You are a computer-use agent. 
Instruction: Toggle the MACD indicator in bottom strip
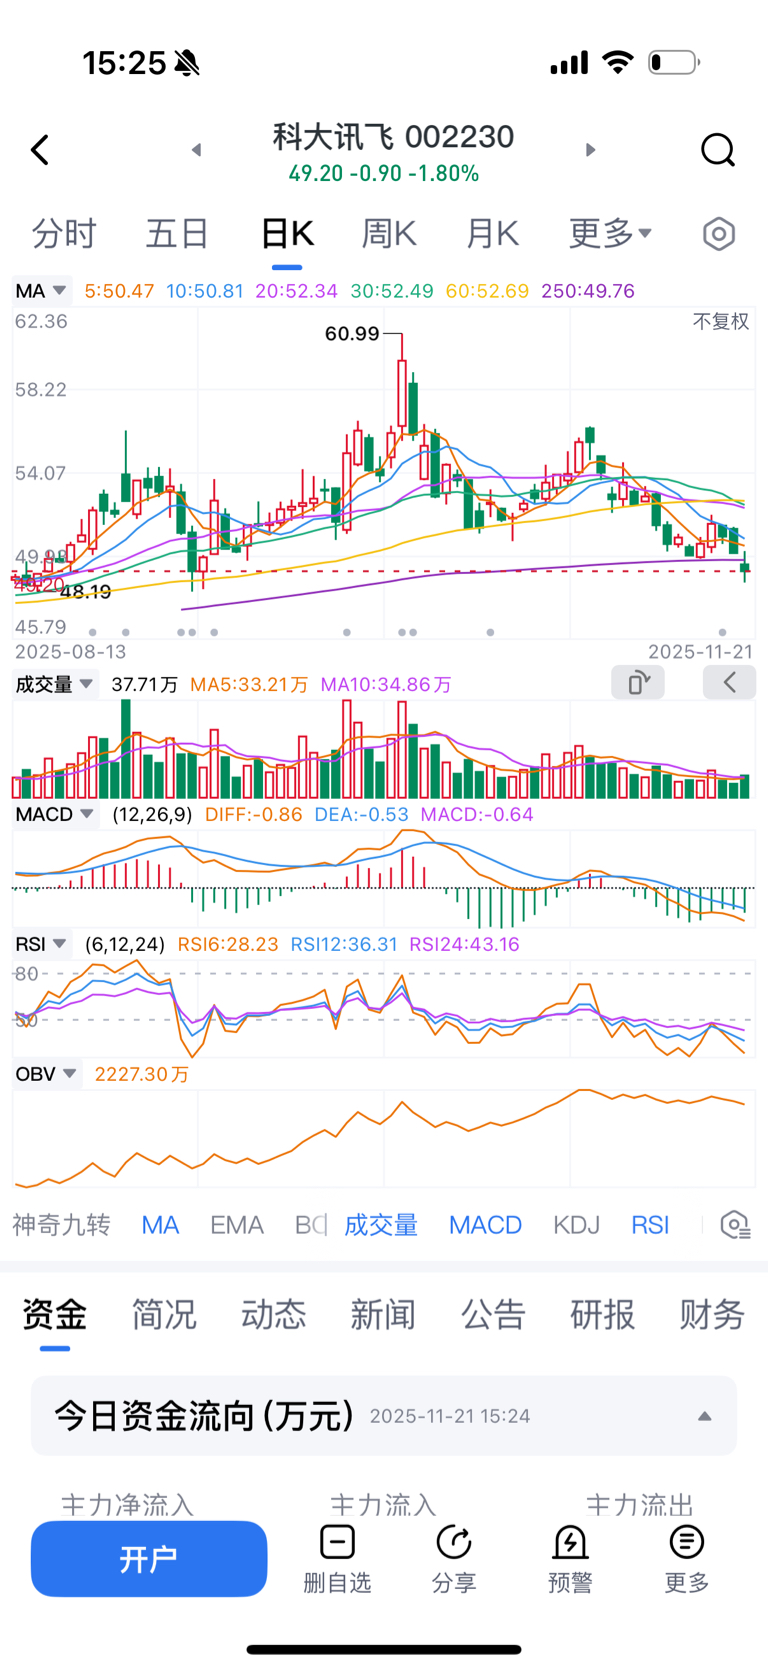tap(485, 1225)
